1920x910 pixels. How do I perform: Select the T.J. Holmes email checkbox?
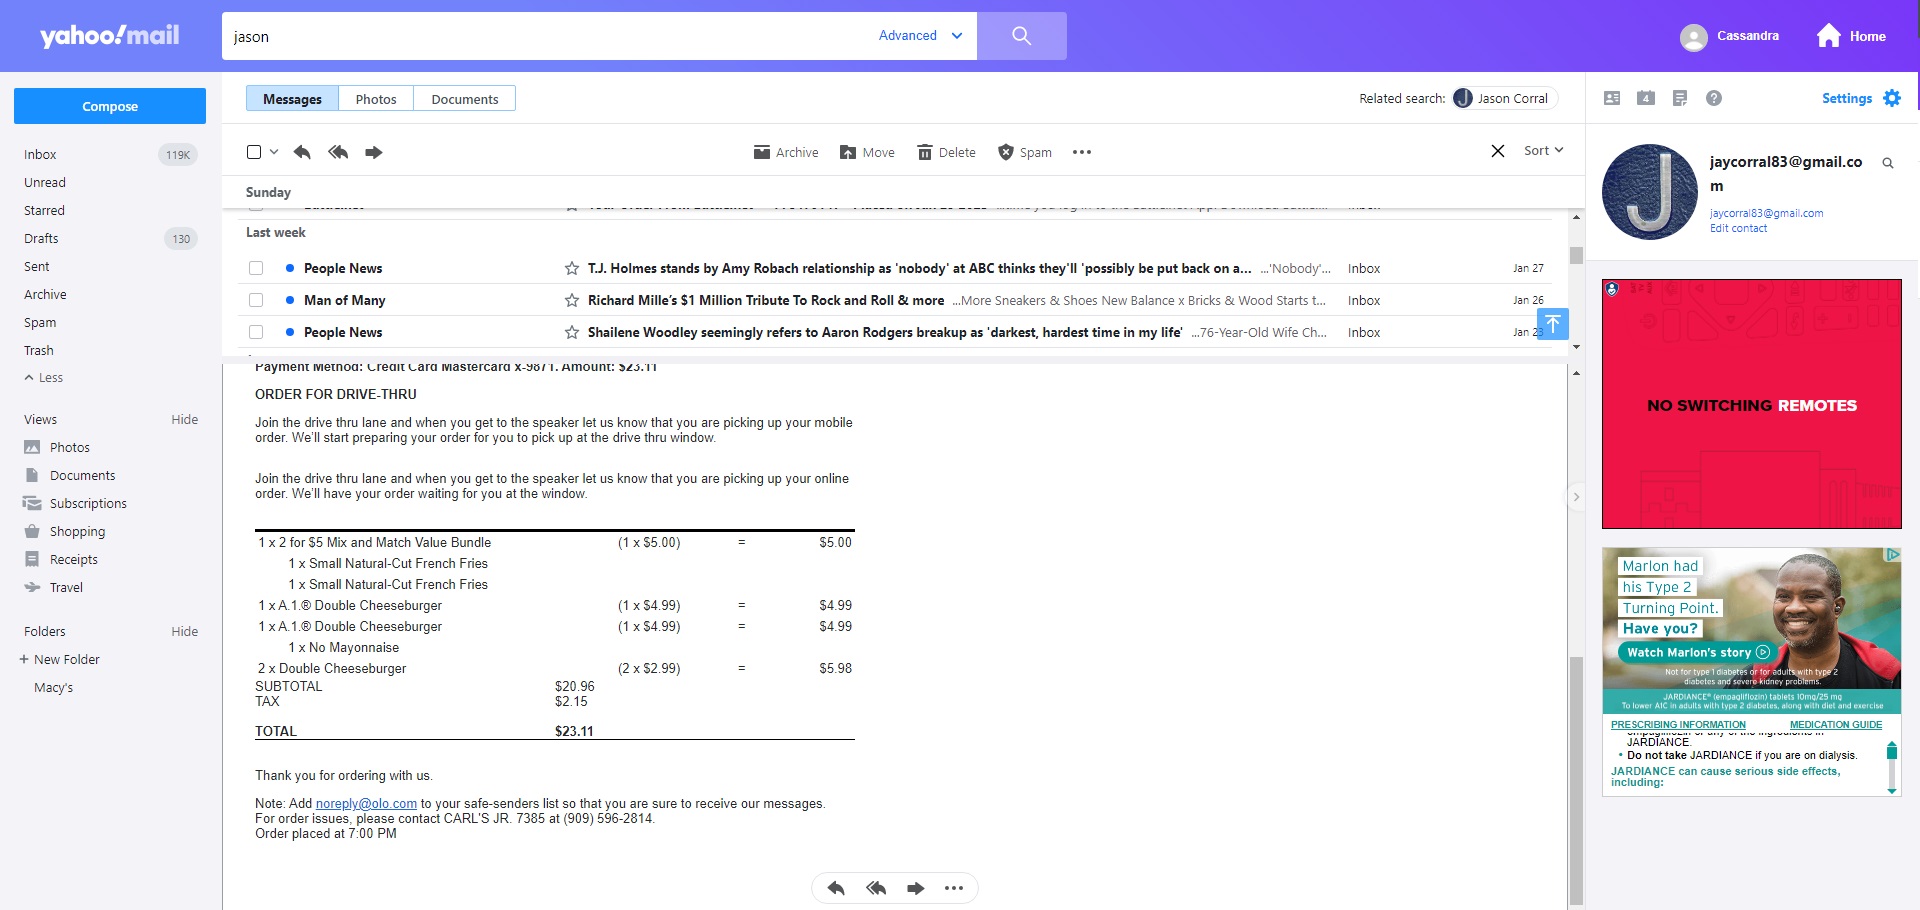tap(256, 268)
